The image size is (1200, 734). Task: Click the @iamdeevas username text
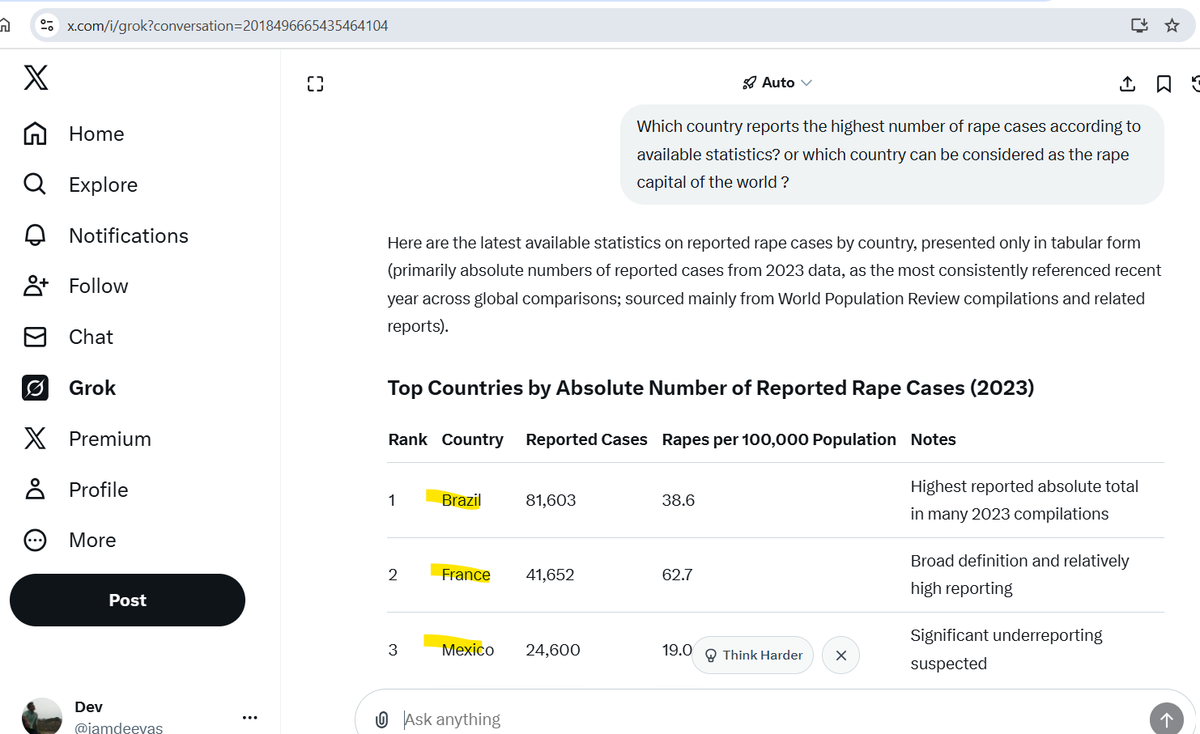(119, 728)
